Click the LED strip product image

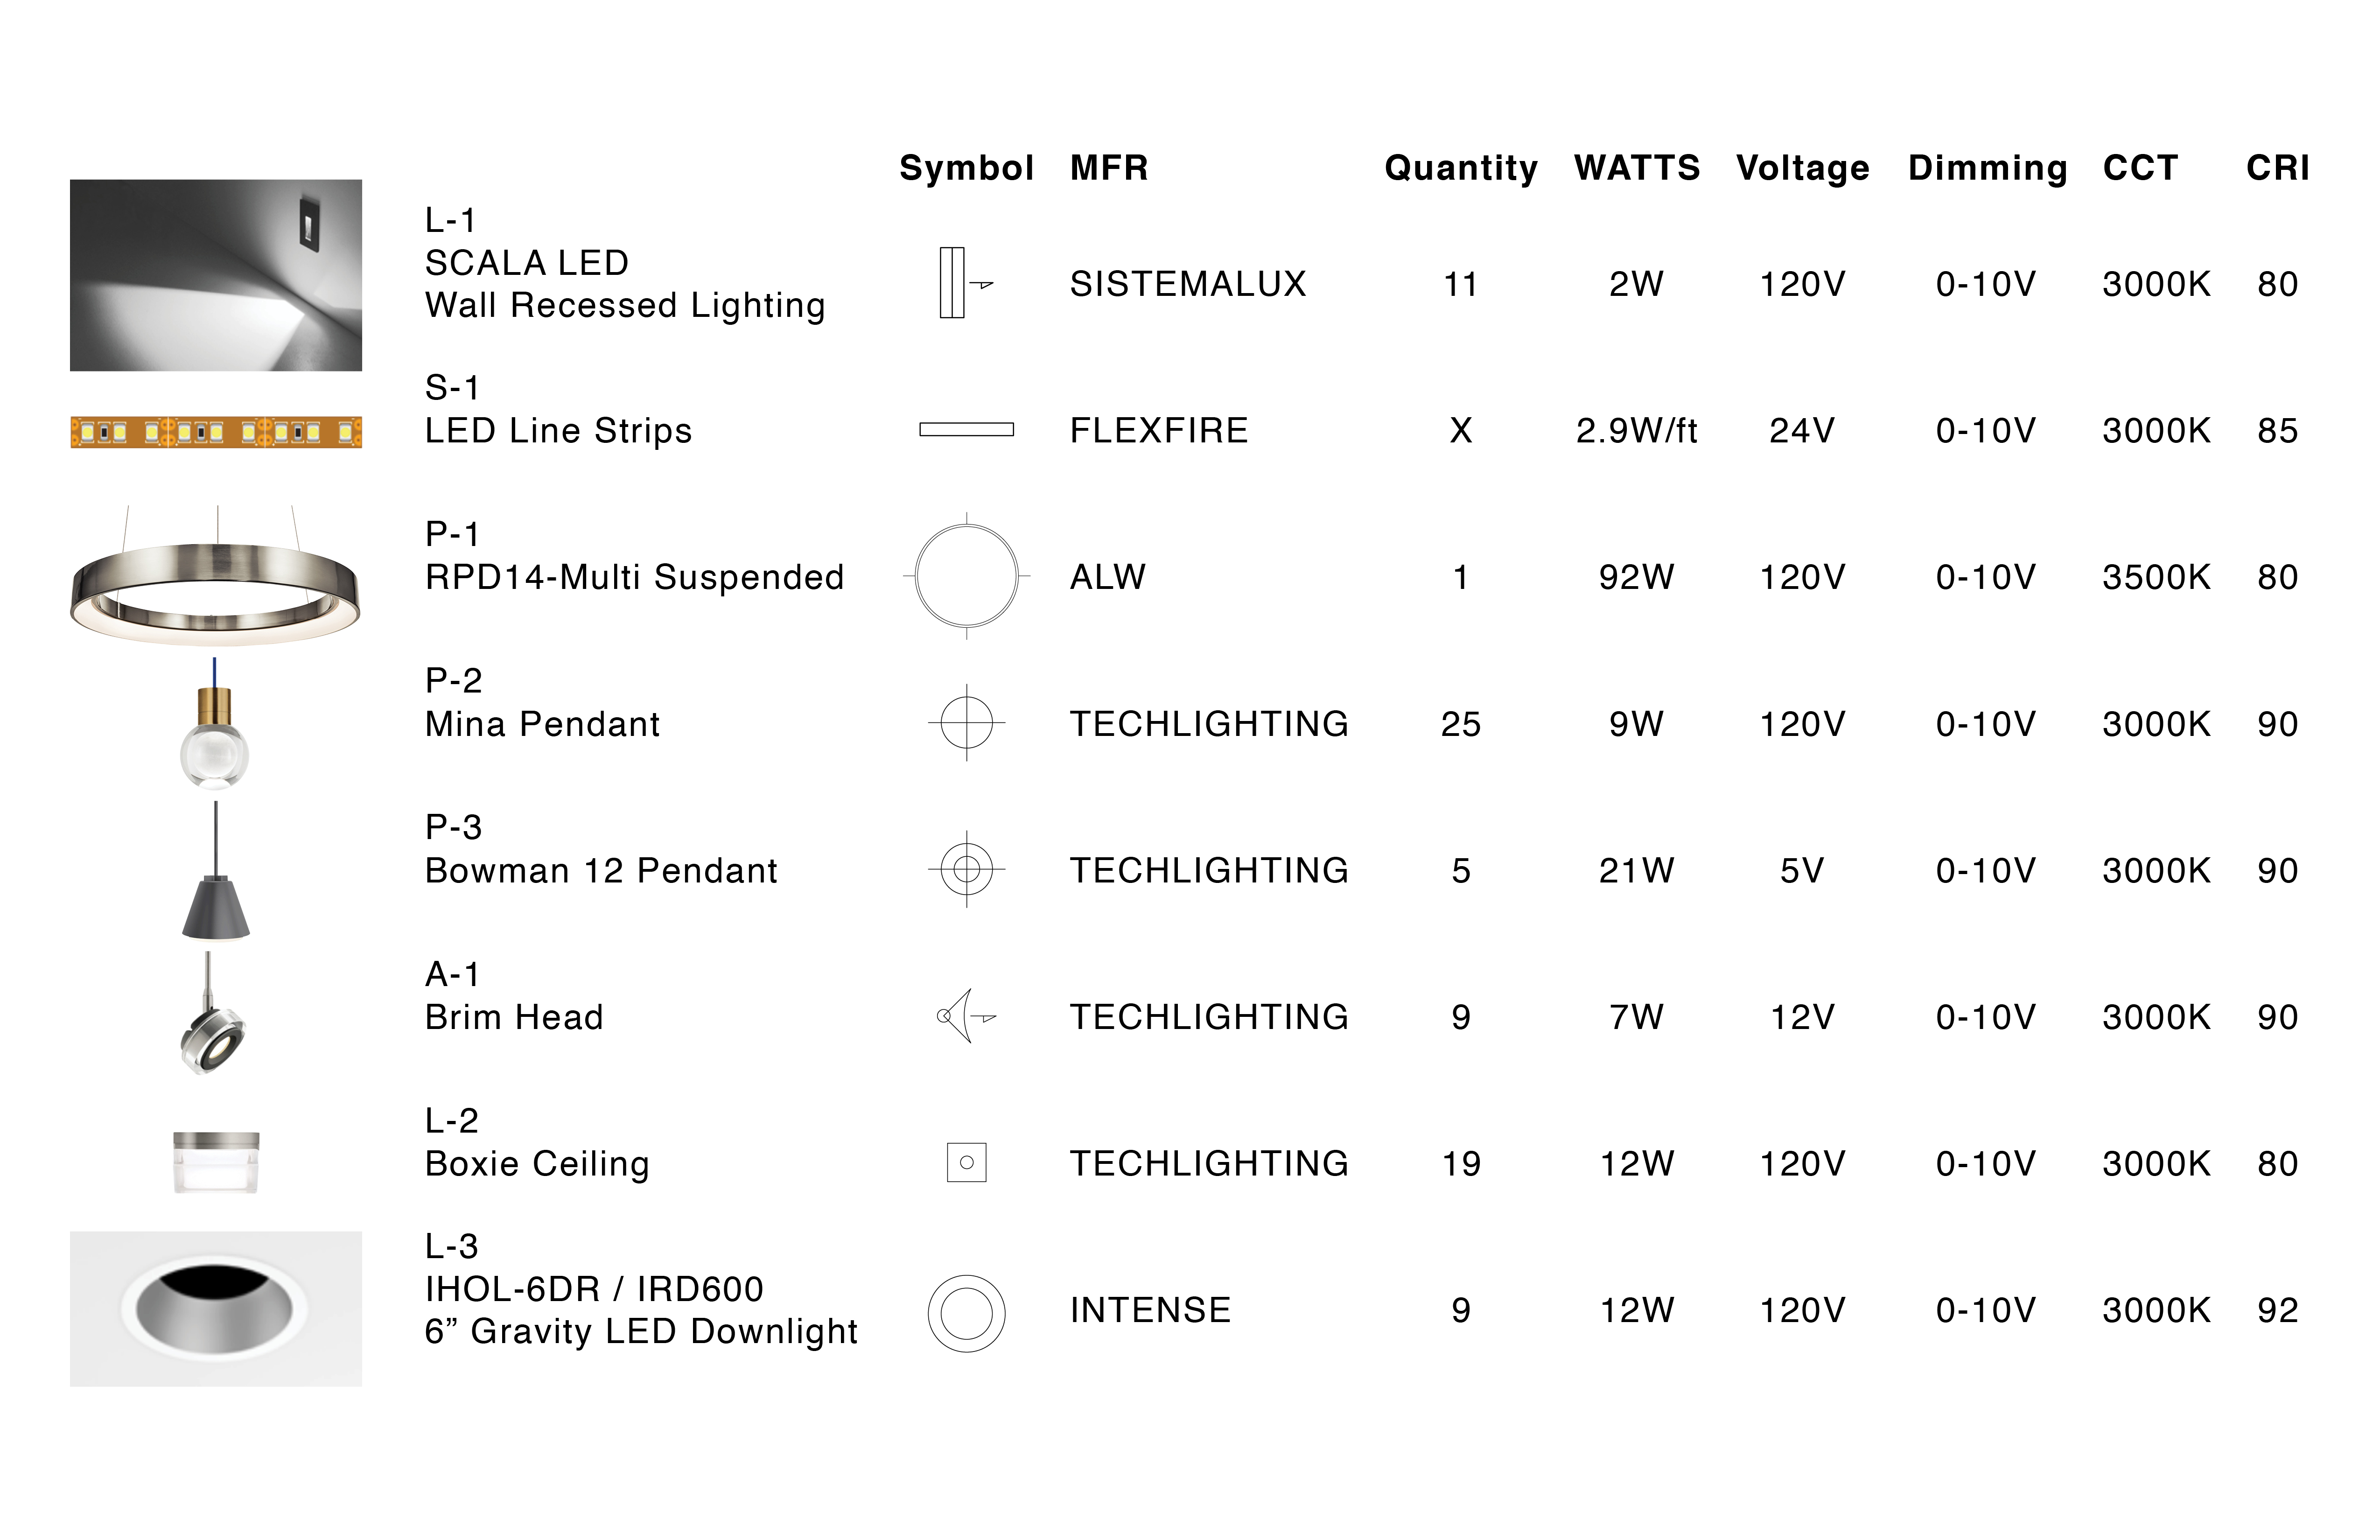[x=216, y=432]
